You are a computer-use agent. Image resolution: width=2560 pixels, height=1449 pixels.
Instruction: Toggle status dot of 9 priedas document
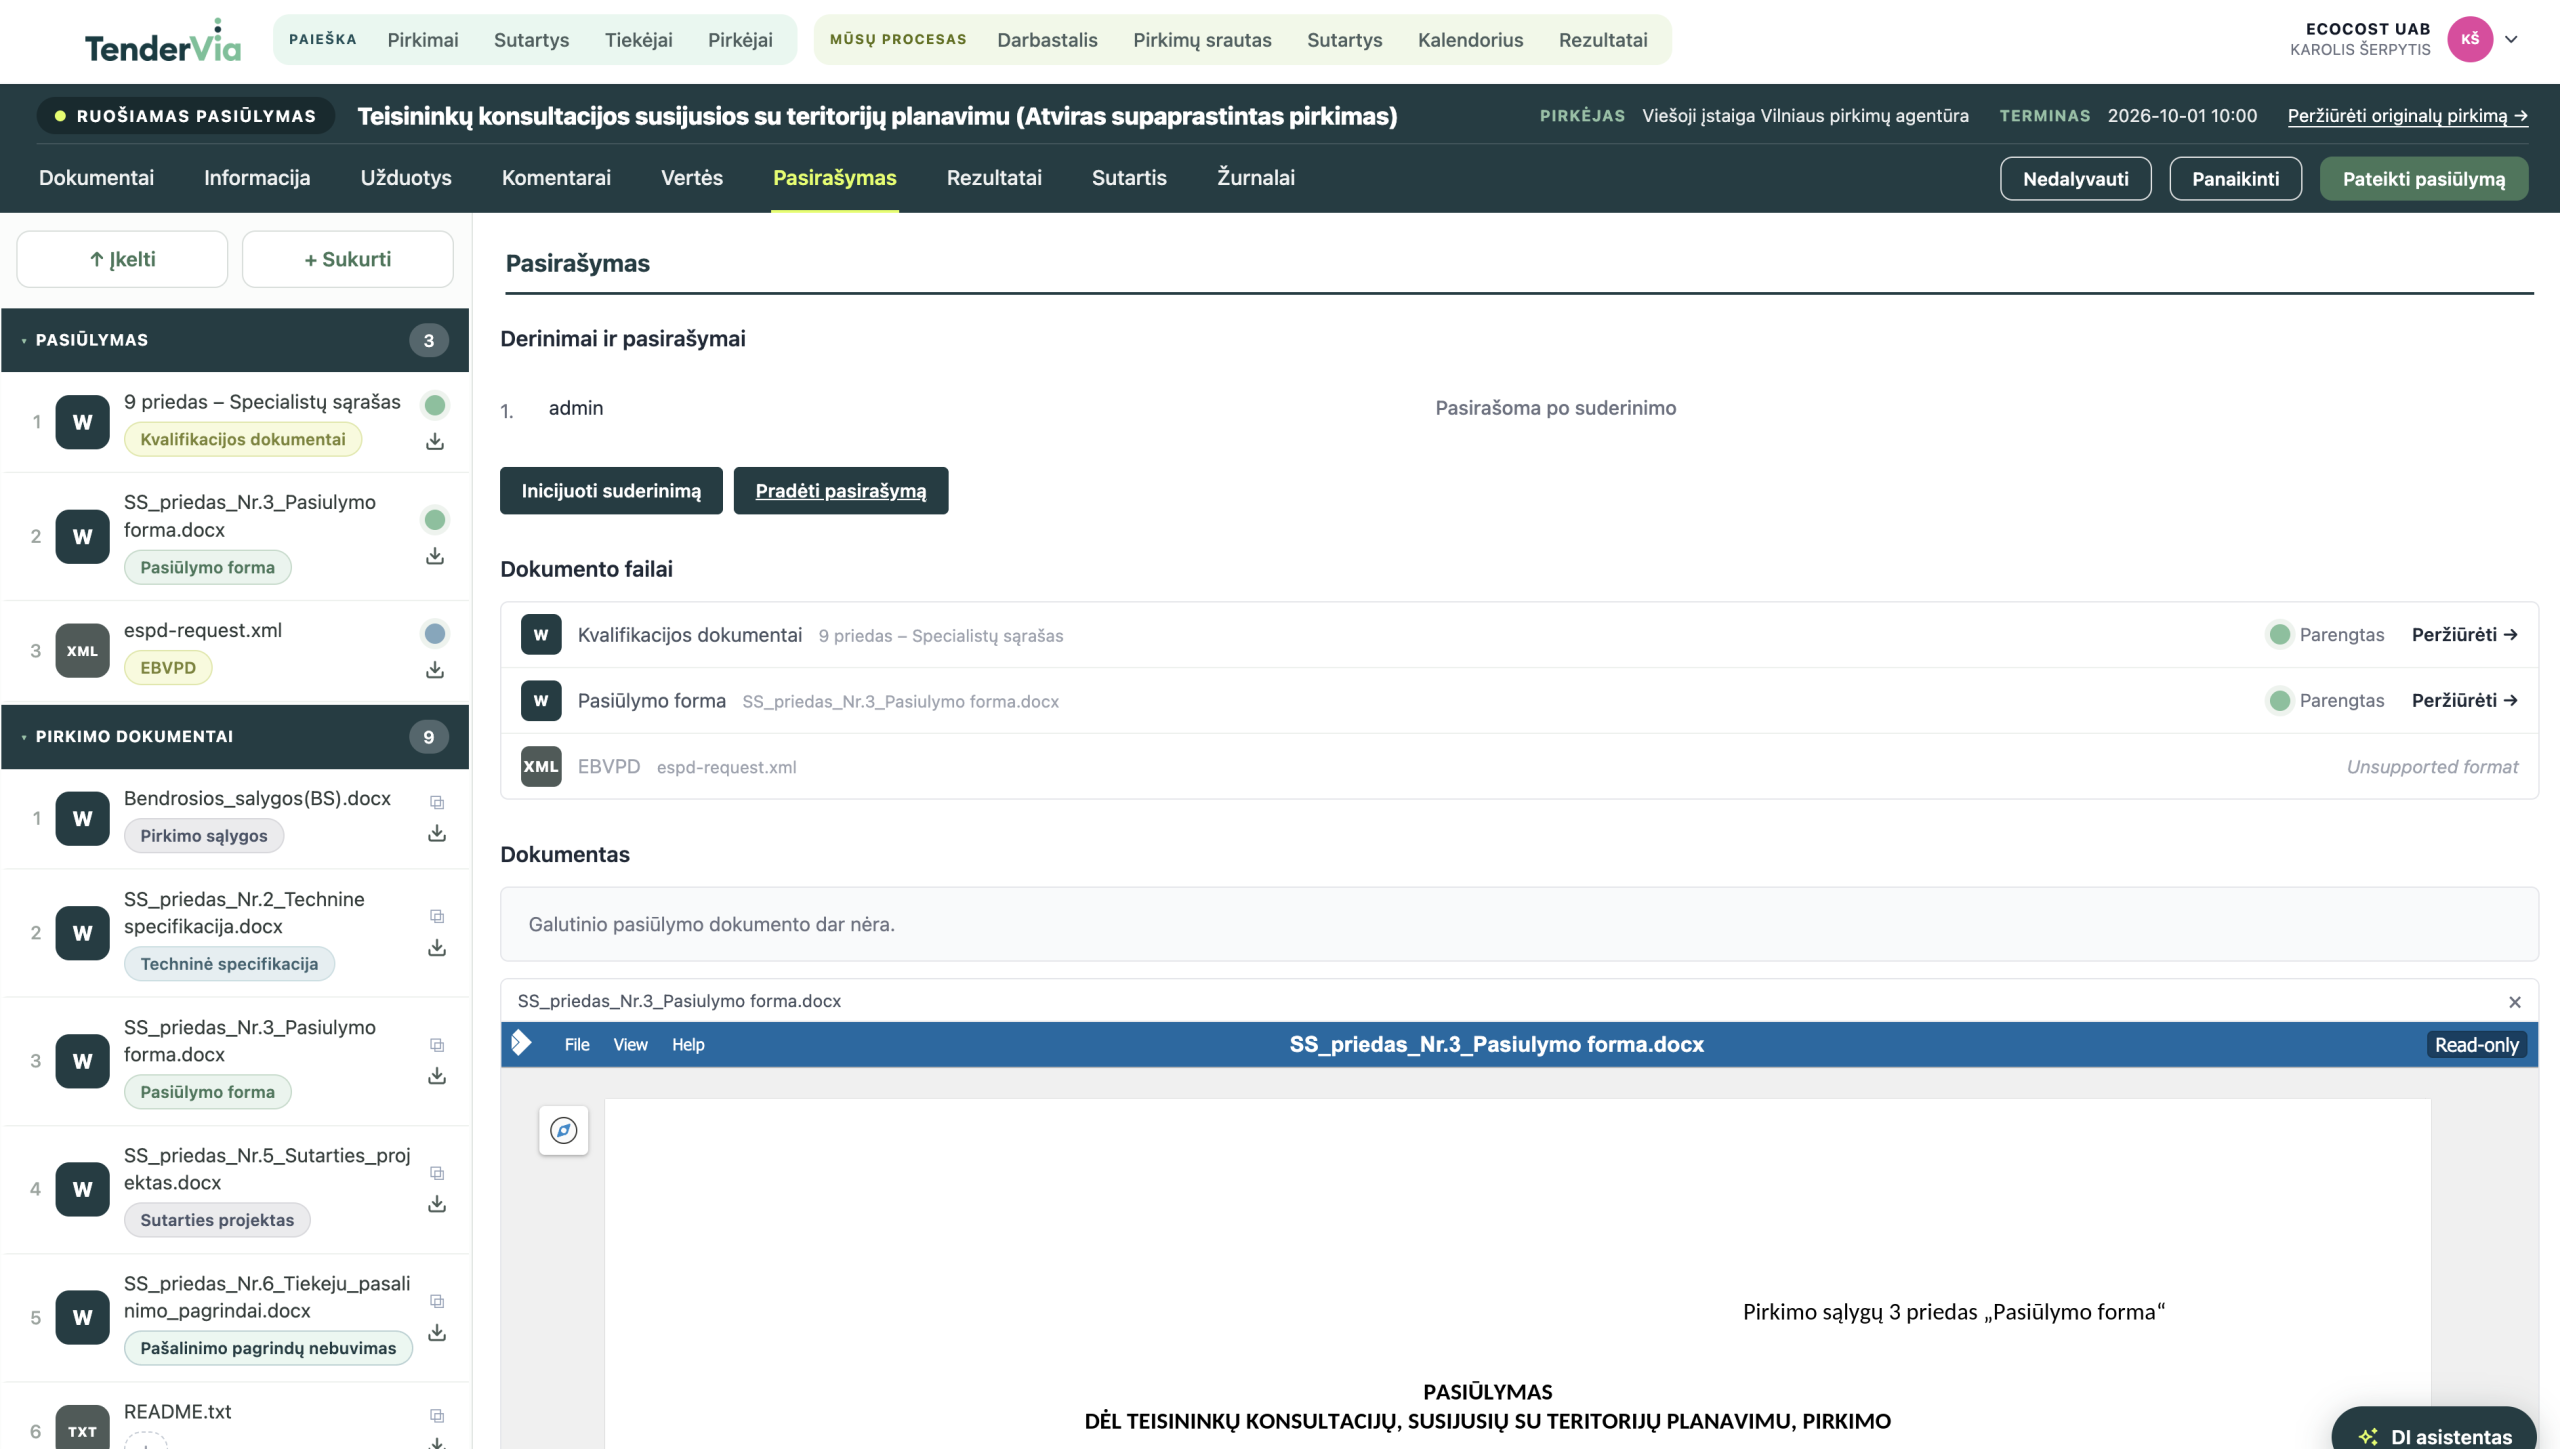coord(435,405)
